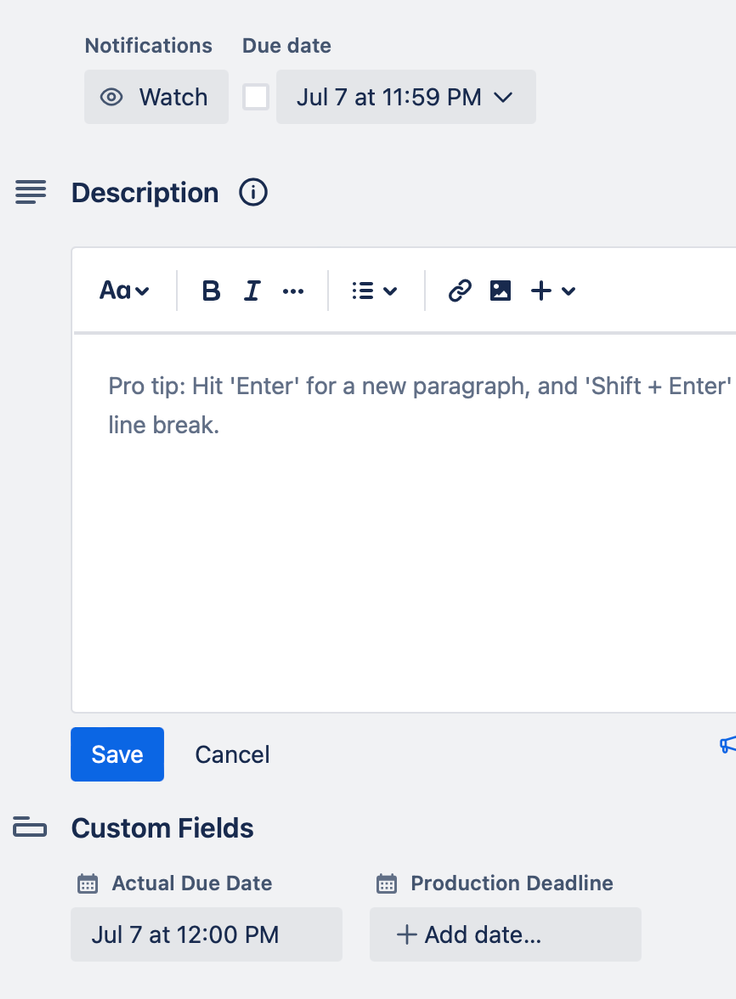Viewport: 736px width, 999px height.
Task: Click the Custom Fields section icon
Action: 30,827
